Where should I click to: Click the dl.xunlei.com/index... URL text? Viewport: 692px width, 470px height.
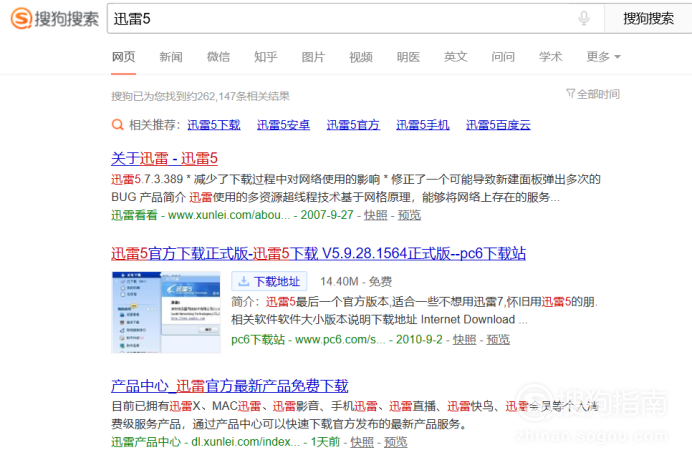pos(245,442)
